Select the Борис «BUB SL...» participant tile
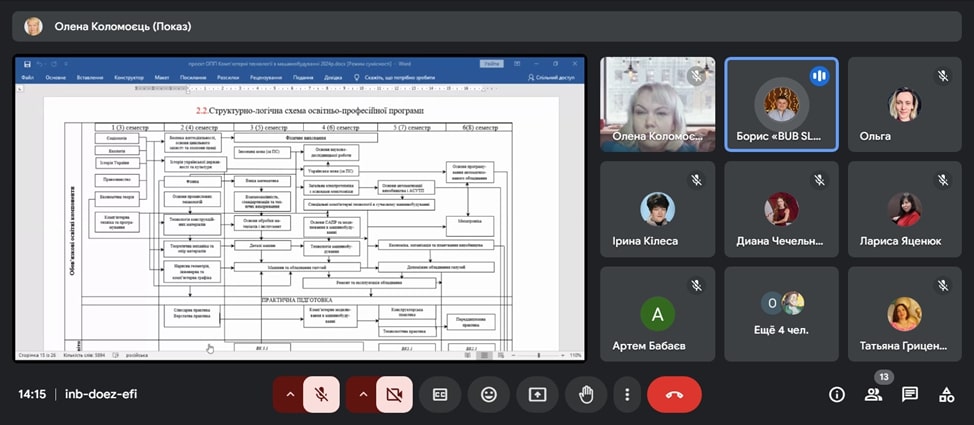The height and width of the screenshot is (425, 974). pos(781,104)
